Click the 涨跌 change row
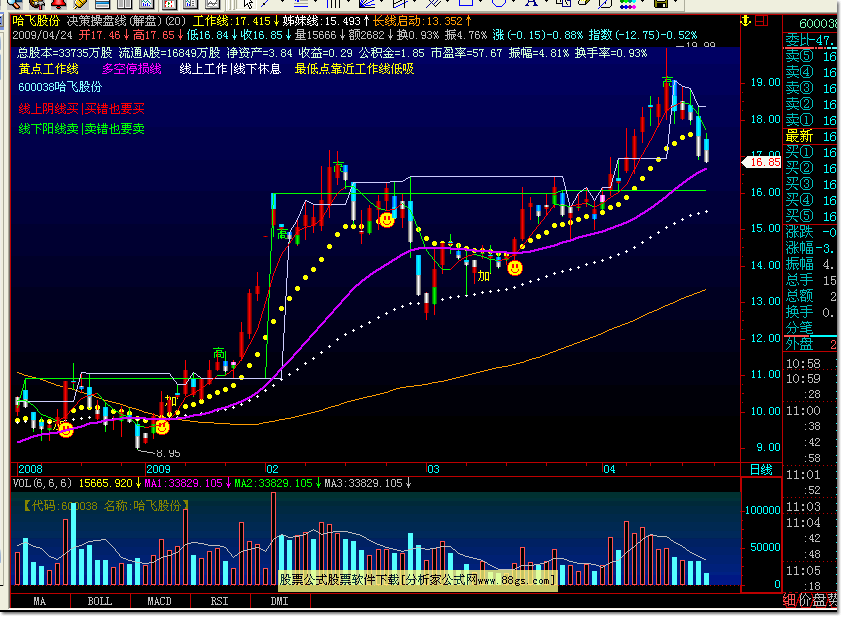This screenshot has height=618, width=844. (x=811, y=232)
